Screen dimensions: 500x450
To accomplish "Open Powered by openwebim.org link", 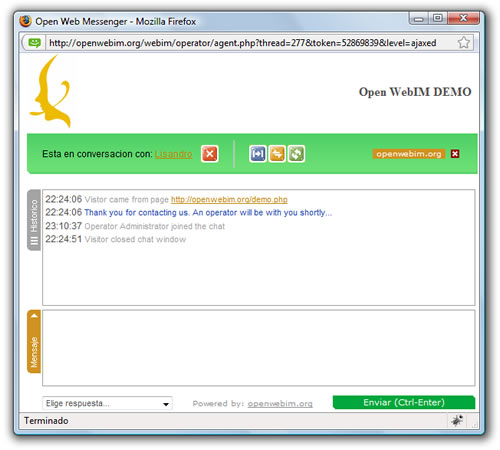I will tap(280, 404).
